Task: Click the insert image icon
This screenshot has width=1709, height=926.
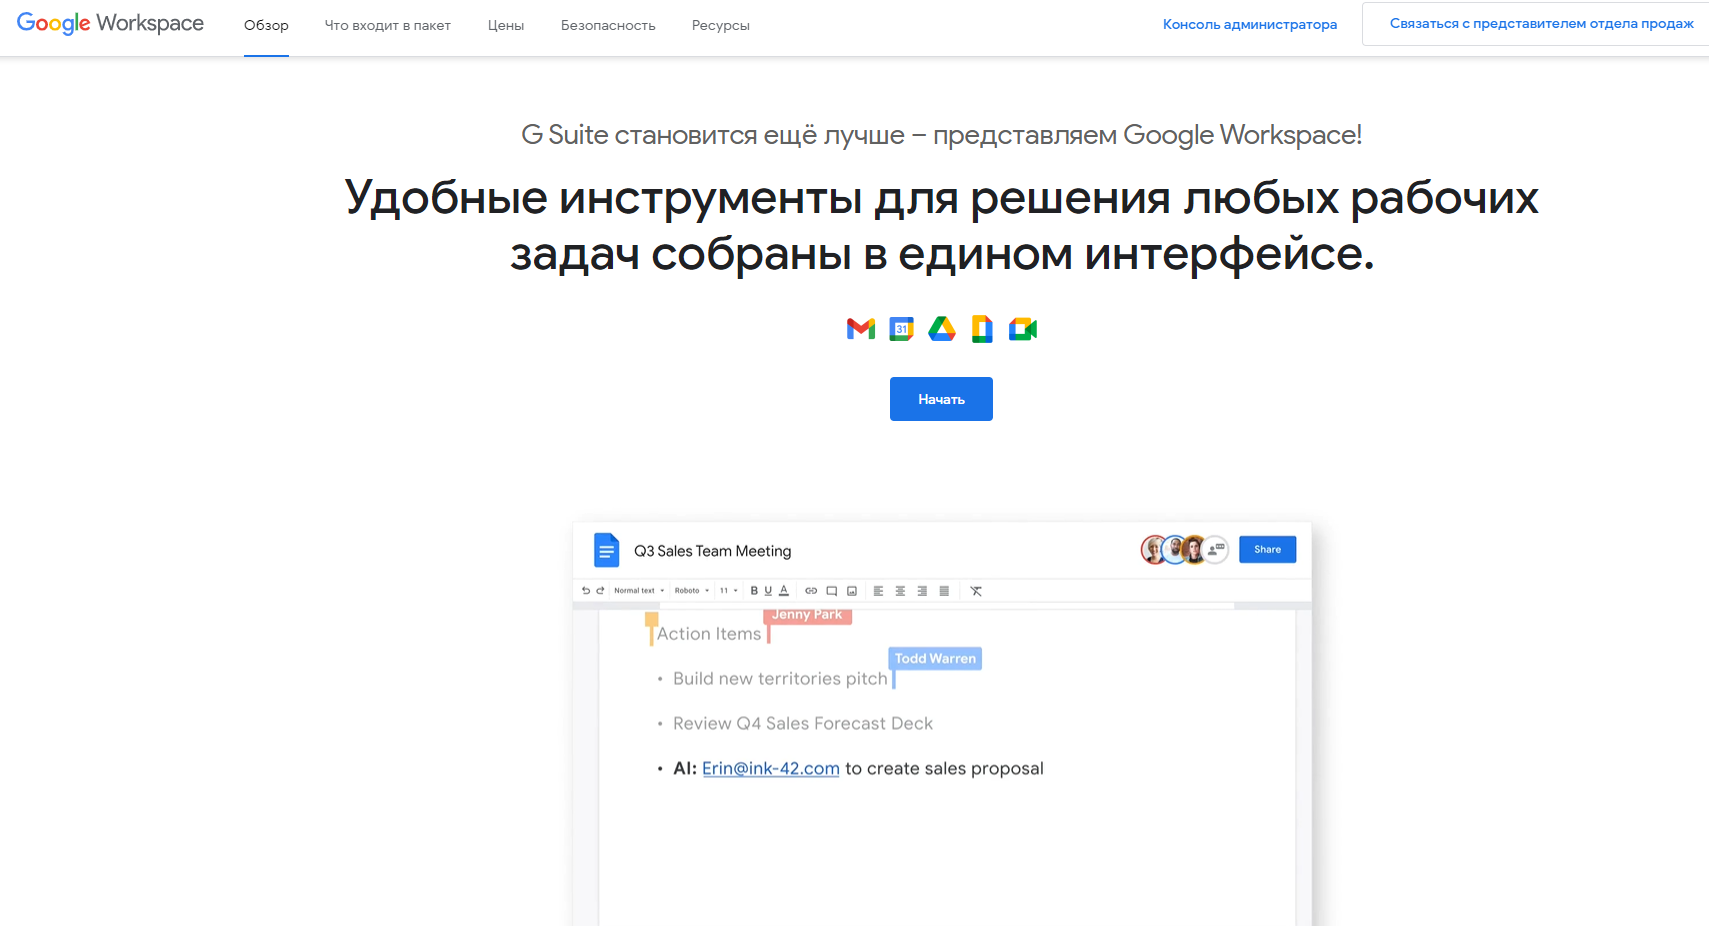Action: pyautogui.click(x=852, y=591)
